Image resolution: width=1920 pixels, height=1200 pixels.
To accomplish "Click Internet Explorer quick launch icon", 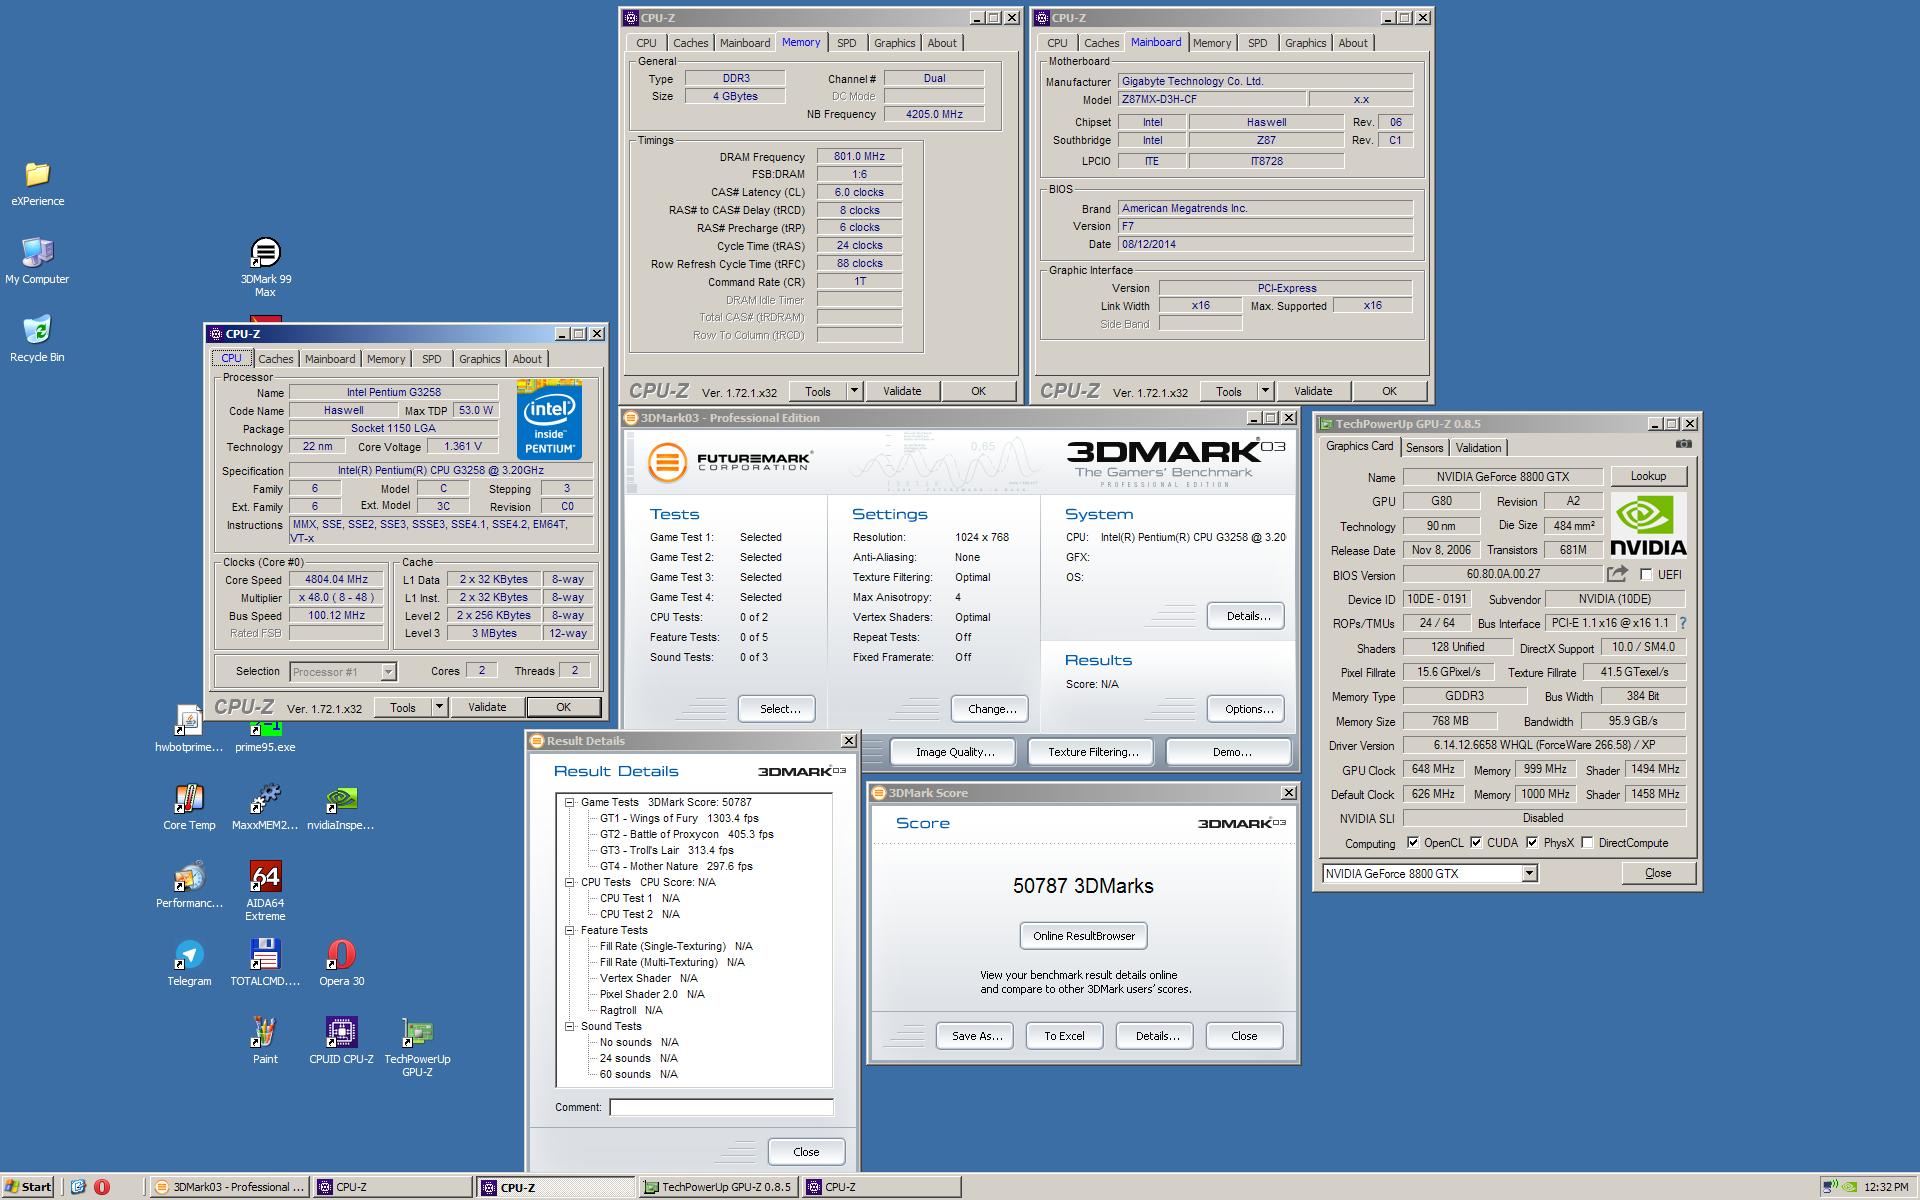I will click(78, 1187).
